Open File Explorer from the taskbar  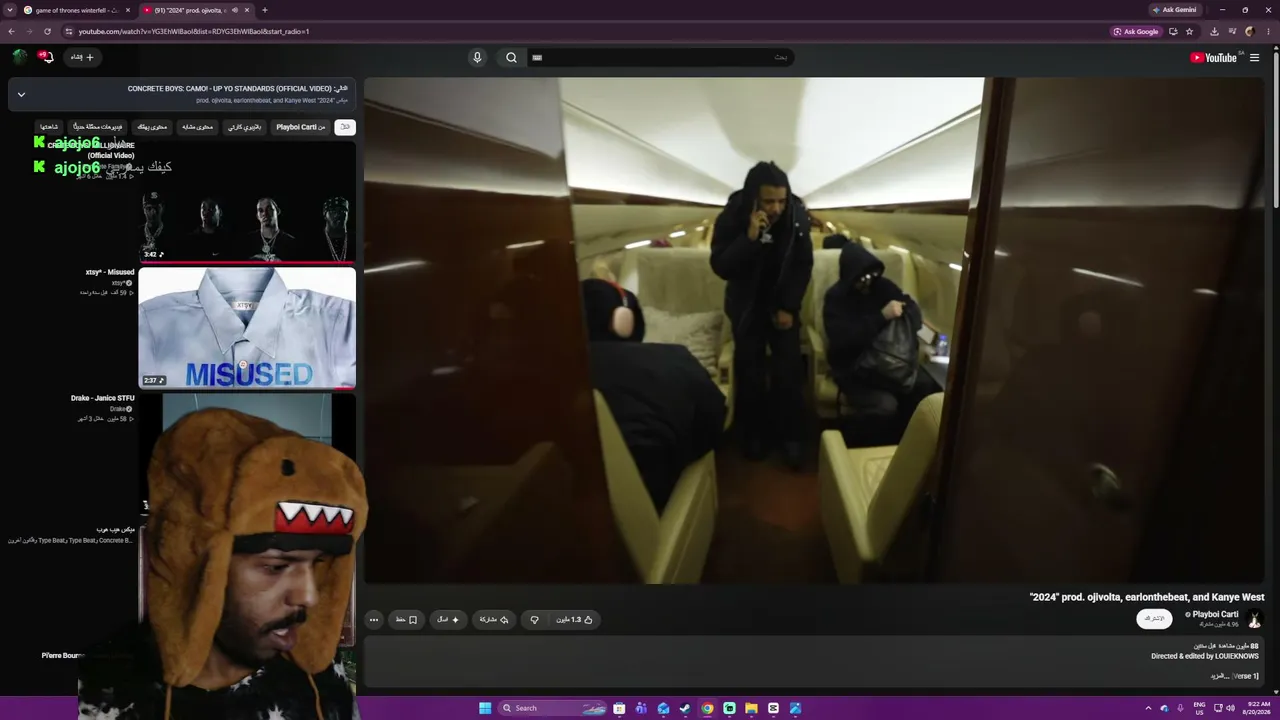[x=751, y=708]
